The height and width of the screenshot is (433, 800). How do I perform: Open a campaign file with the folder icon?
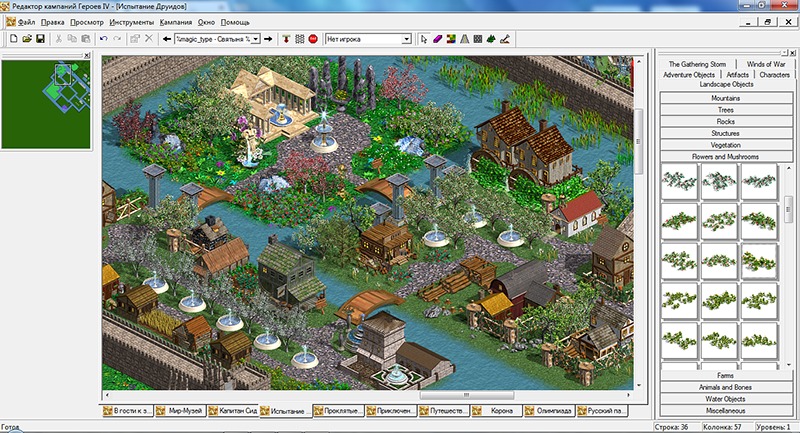coord(27,39)
